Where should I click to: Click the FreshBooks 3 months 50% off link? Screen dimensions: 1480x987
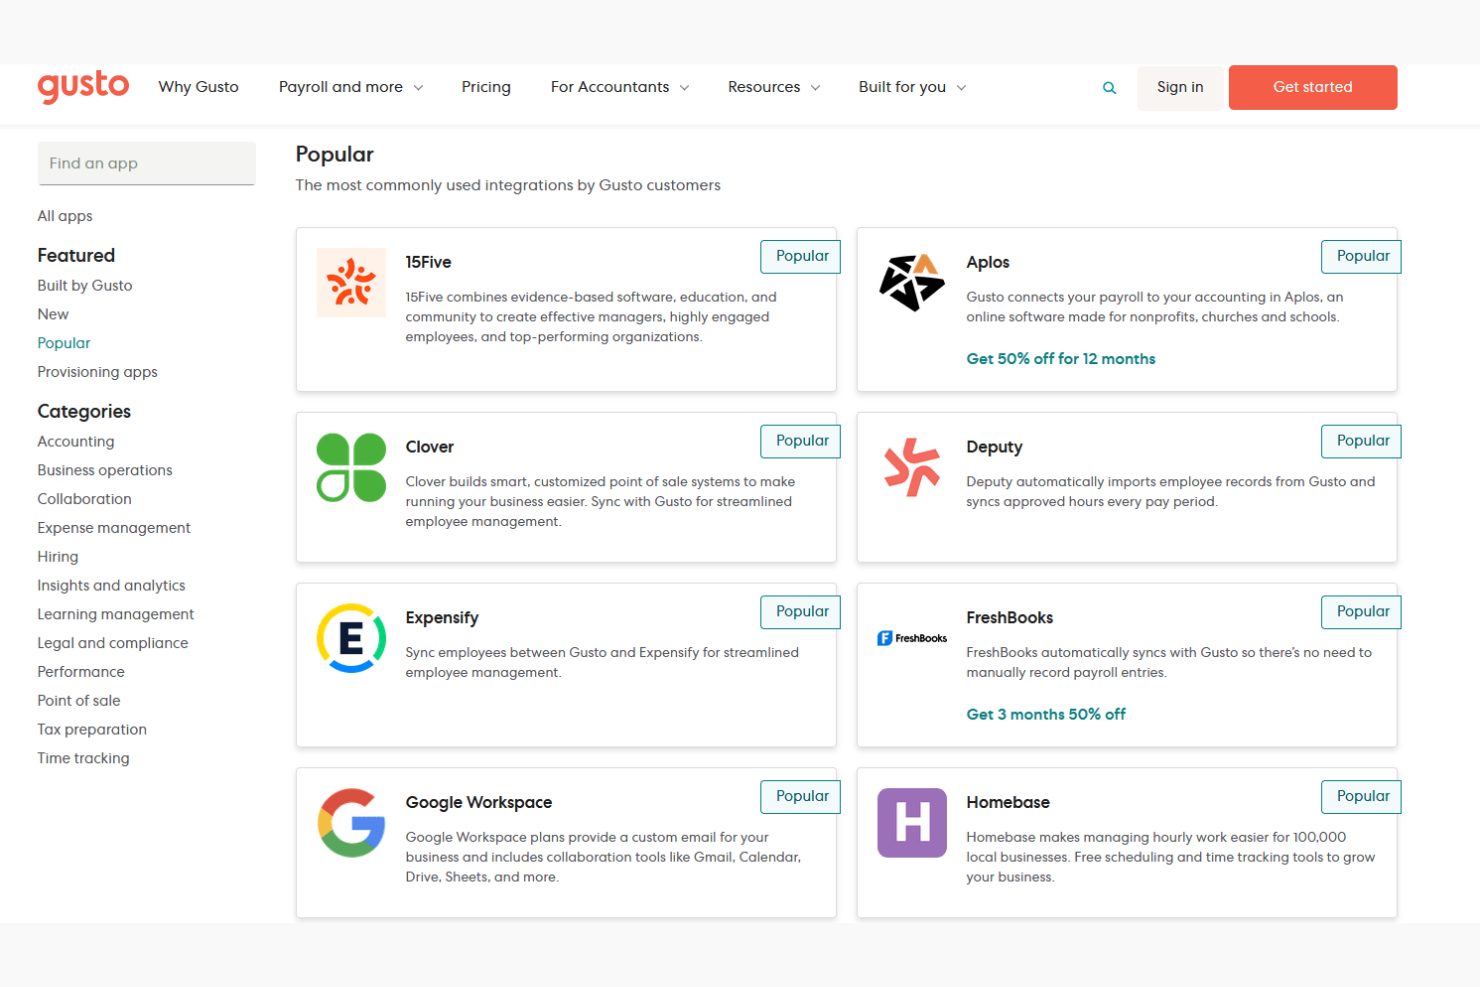click(1046, 714)
